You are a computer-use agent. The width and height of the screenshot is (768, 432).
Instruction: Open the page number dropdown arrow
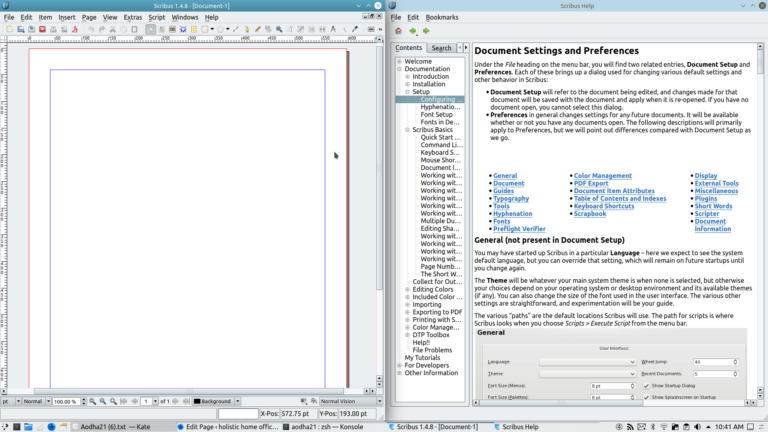click(x=155, y=401)
